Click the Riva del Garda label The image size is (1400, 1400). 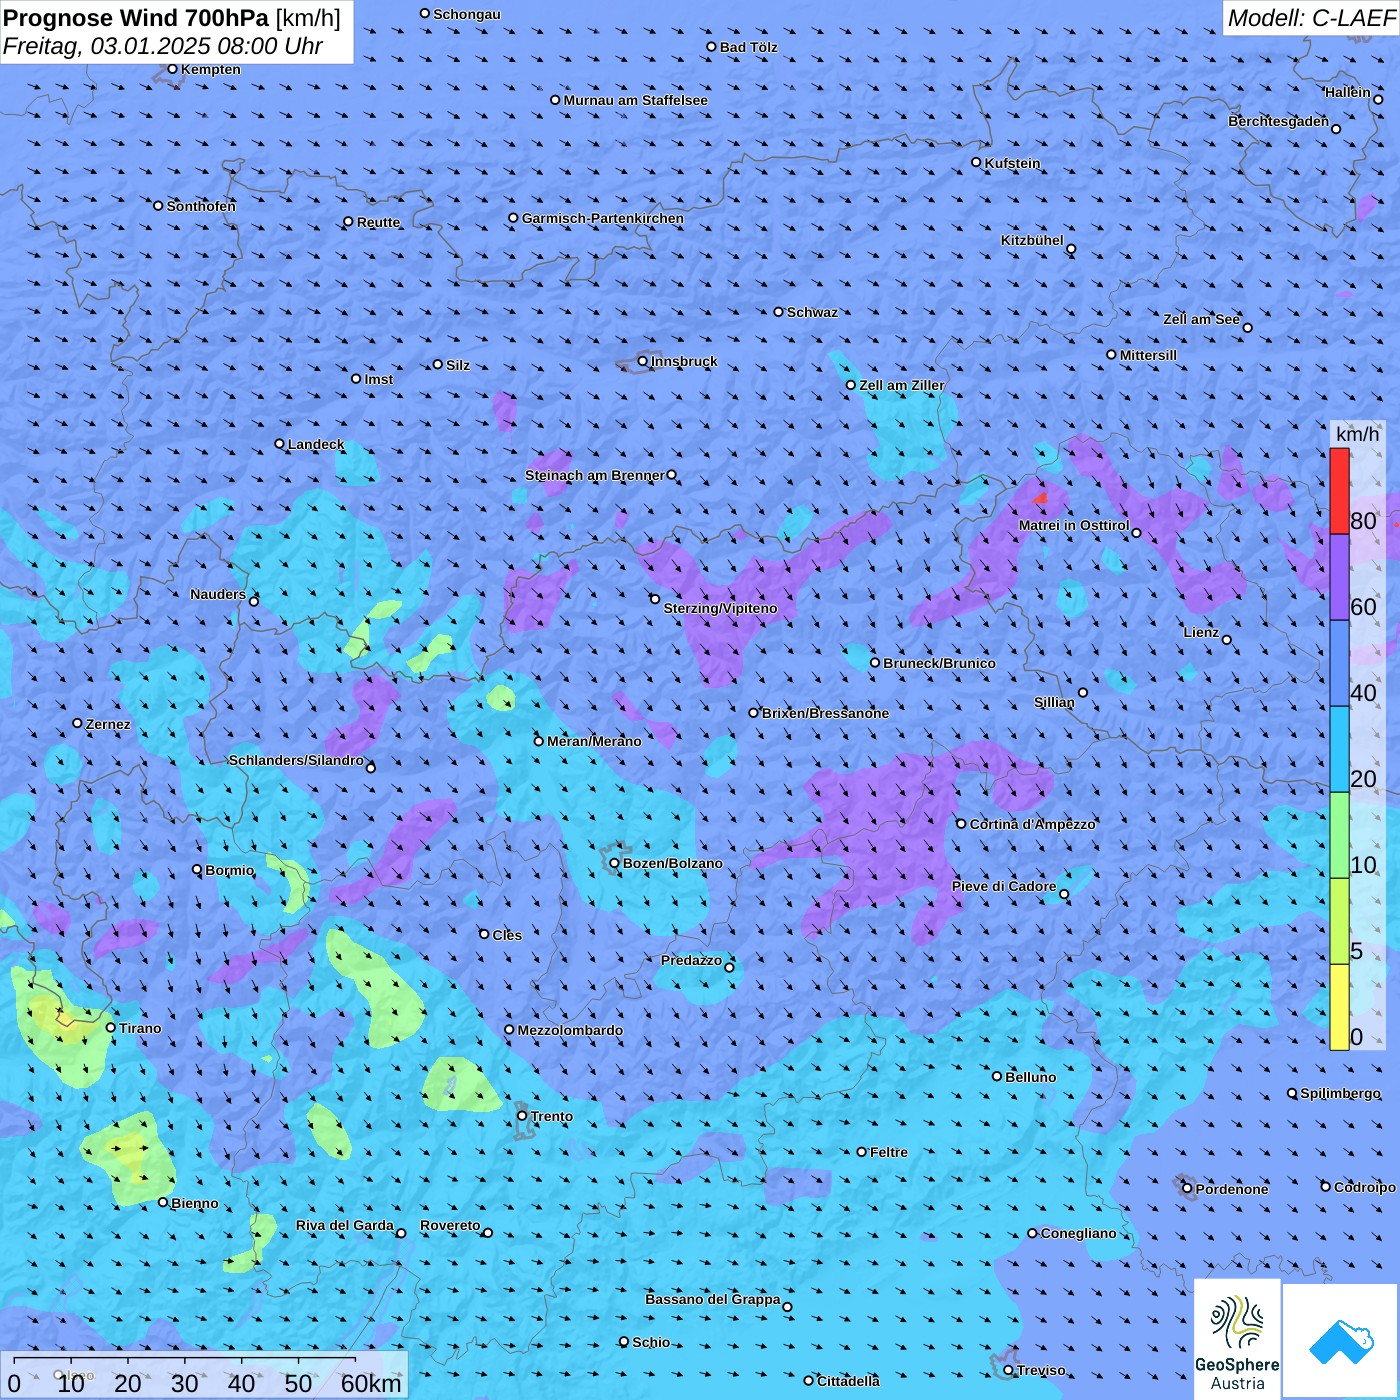click(x=345, y=1225)
